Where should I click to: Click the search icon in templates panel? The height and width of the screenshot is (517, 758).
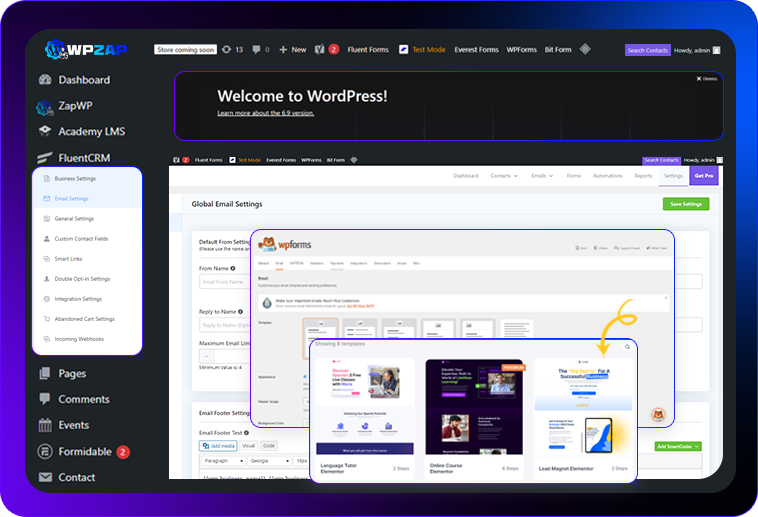click(627, 347)
